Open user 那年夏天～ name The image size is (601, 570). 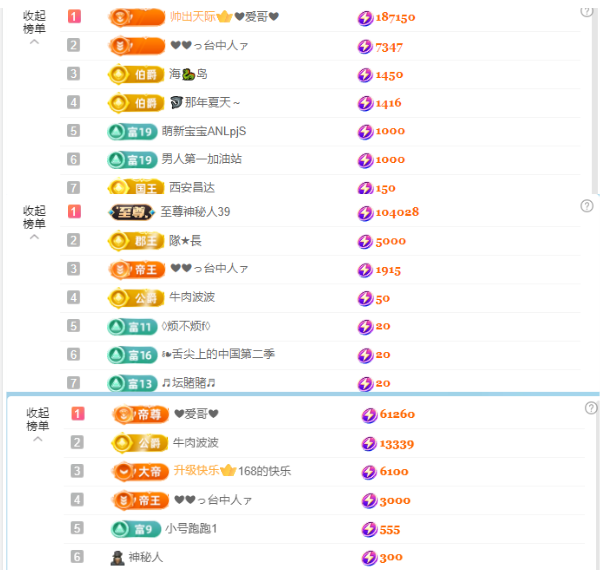pos(205,102)
